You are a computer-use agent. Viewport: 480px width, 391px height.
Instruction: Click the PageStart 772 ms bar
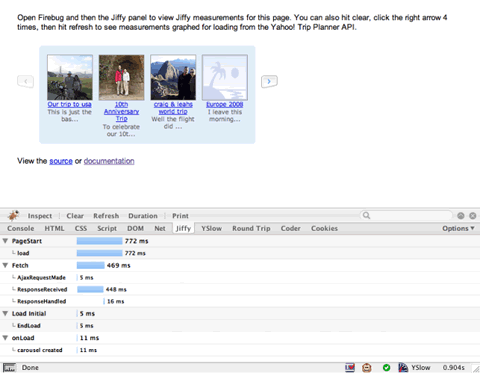pos(99,241)
